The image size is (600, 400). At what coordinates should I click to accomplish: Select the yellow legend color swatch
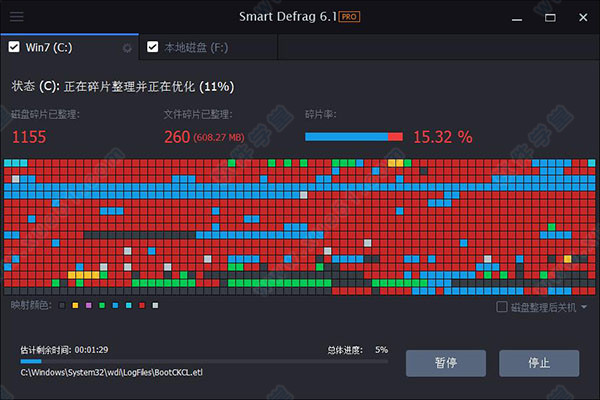click(x=75, y=305)
